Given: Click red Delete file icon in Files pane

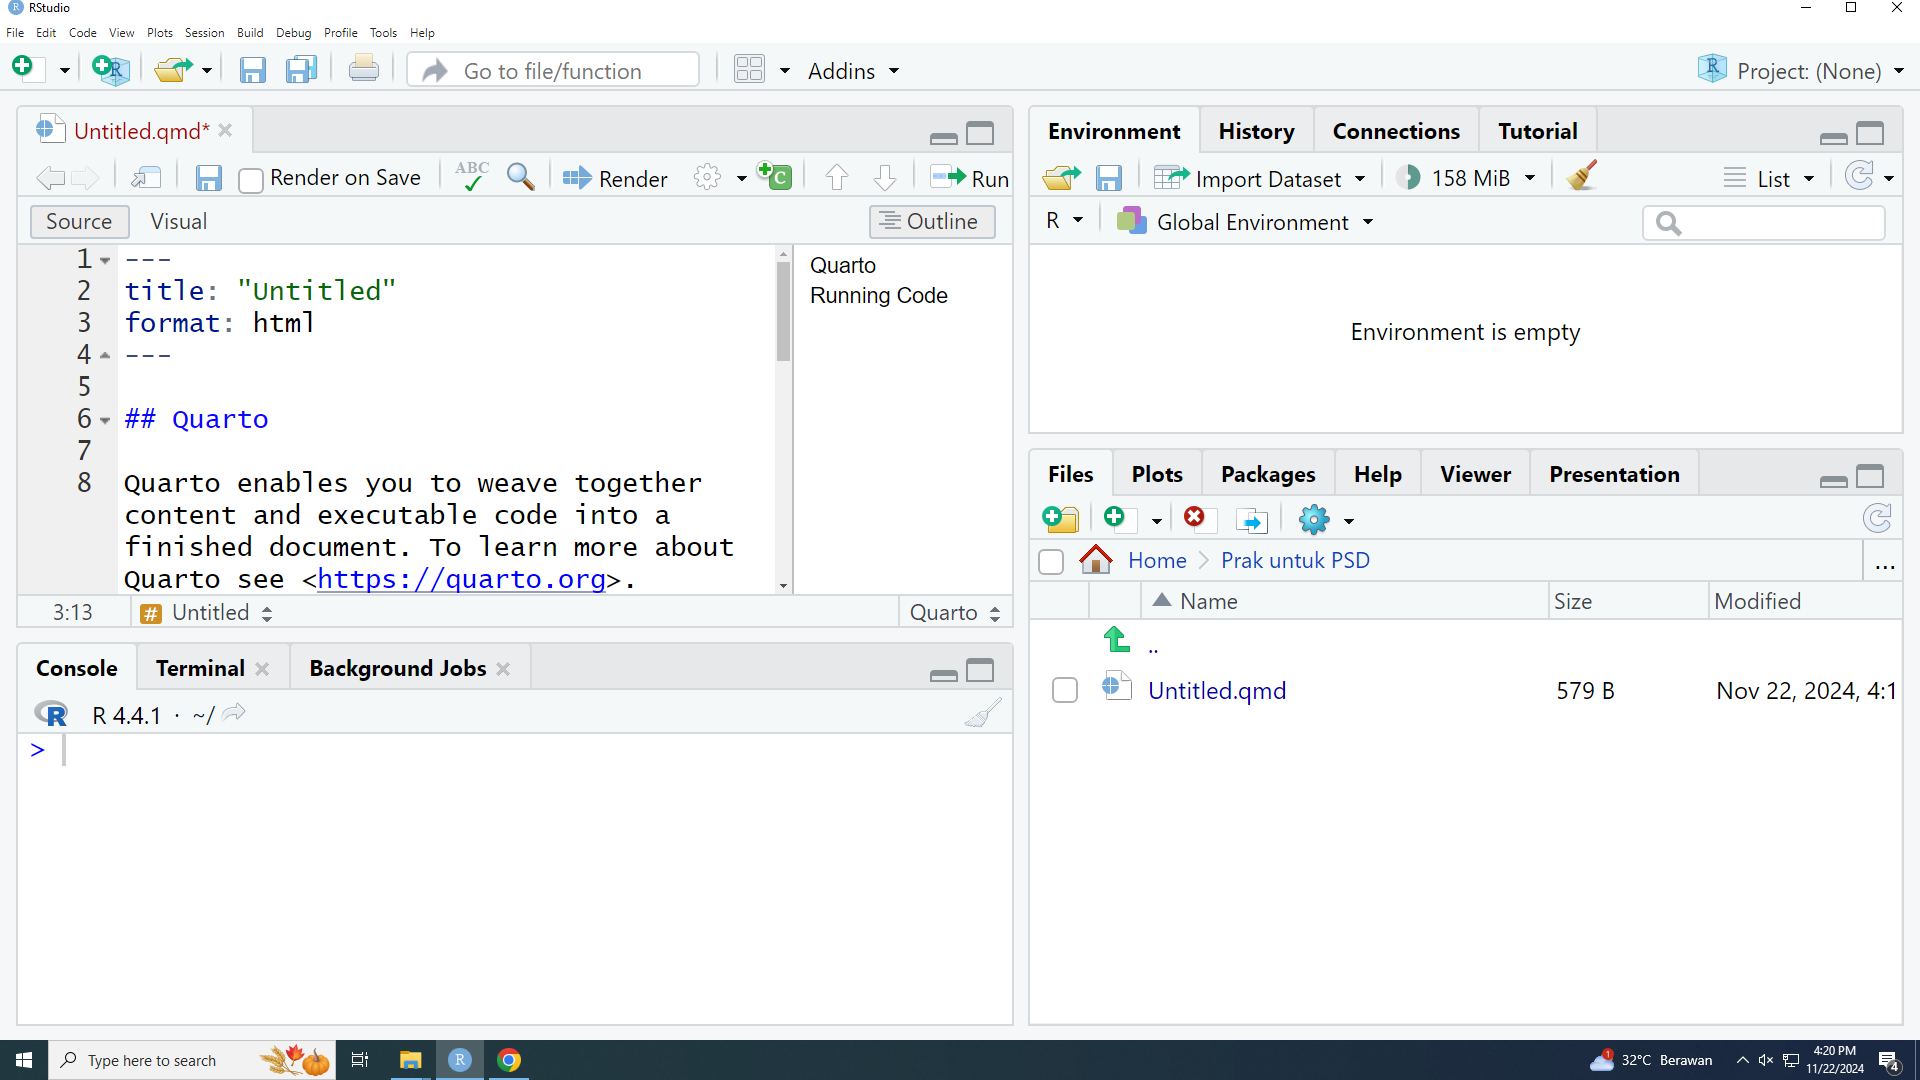Looking at the screenshot, I should click(1194, 518).
